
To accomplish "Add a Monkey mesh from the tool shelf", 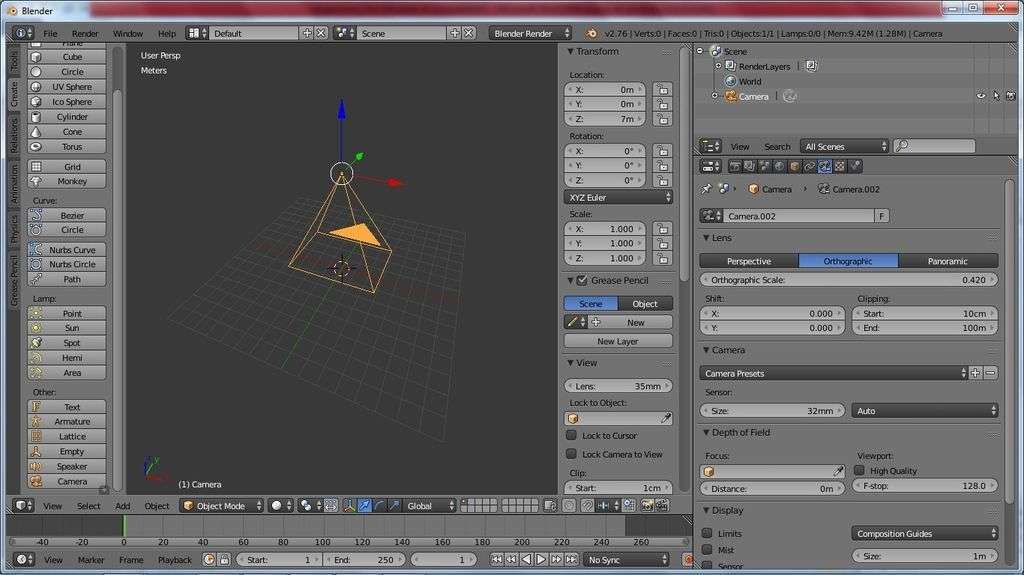I will [68, 181].
